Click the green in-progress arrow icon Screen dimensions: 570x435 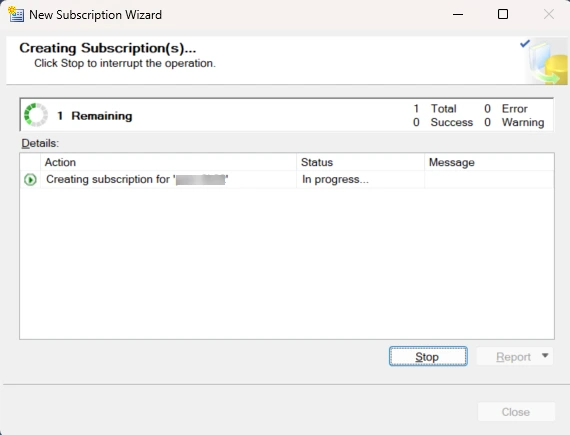[30, 180]
